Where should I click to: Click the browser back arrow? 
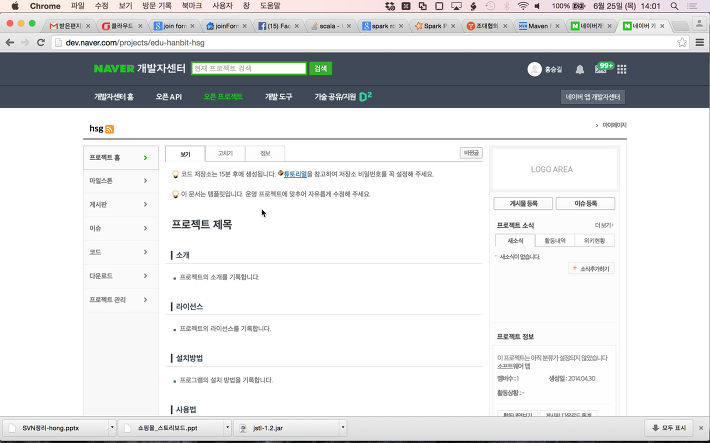(10, 43)
